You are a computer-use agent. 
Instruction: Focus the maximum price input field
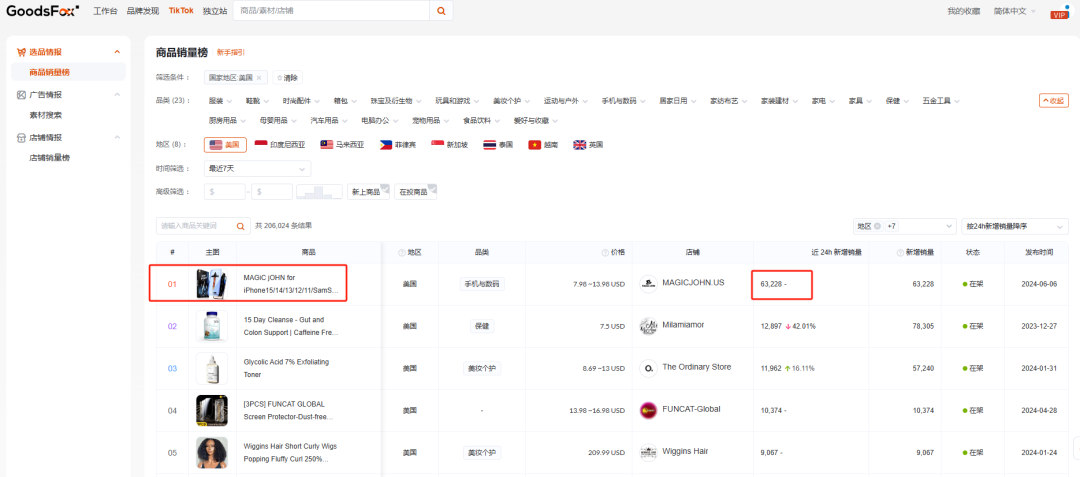(272, 192)
